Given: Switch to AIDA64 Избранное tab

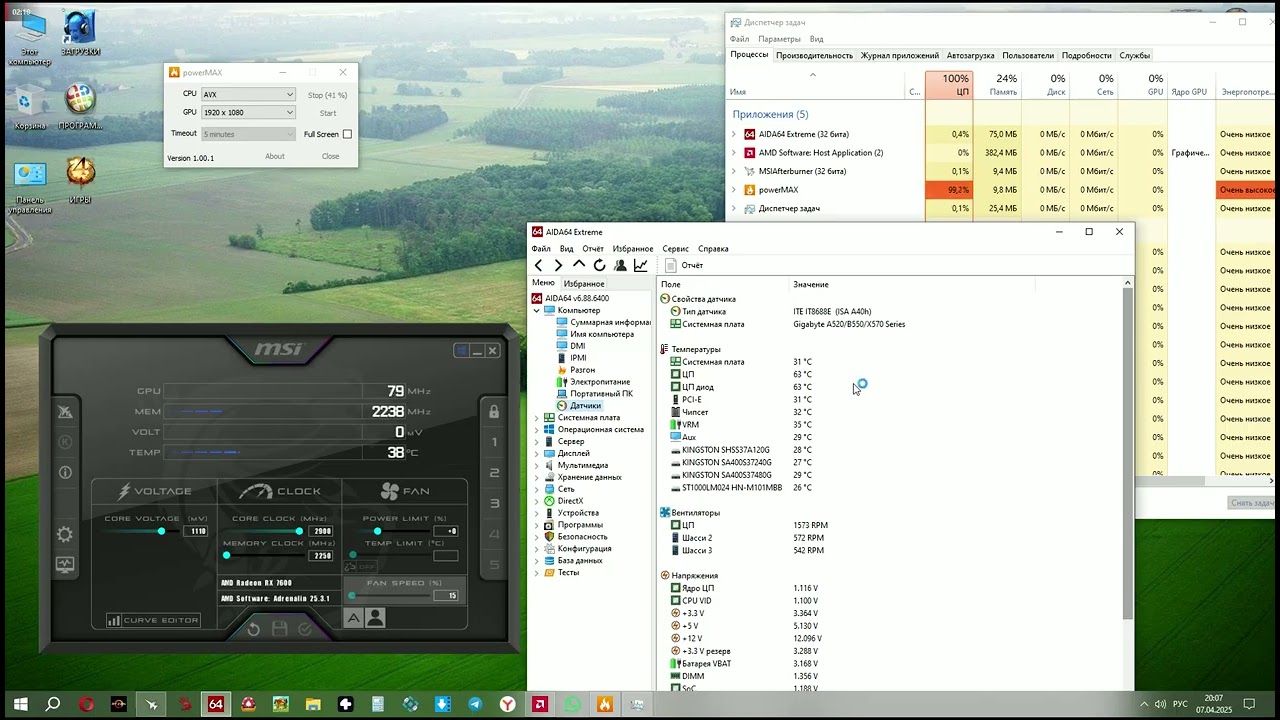Looking at the screenshot, I should point(584,284).
